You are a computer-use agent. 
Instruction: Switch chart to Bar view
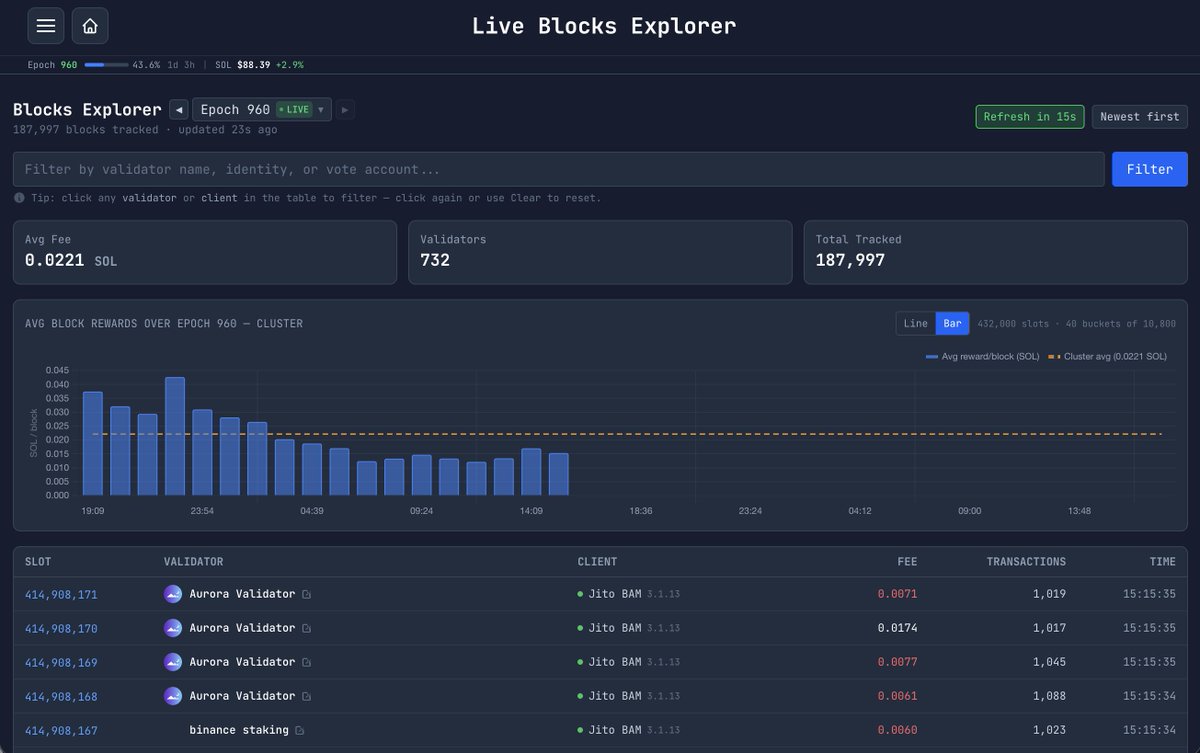point(953,323)
